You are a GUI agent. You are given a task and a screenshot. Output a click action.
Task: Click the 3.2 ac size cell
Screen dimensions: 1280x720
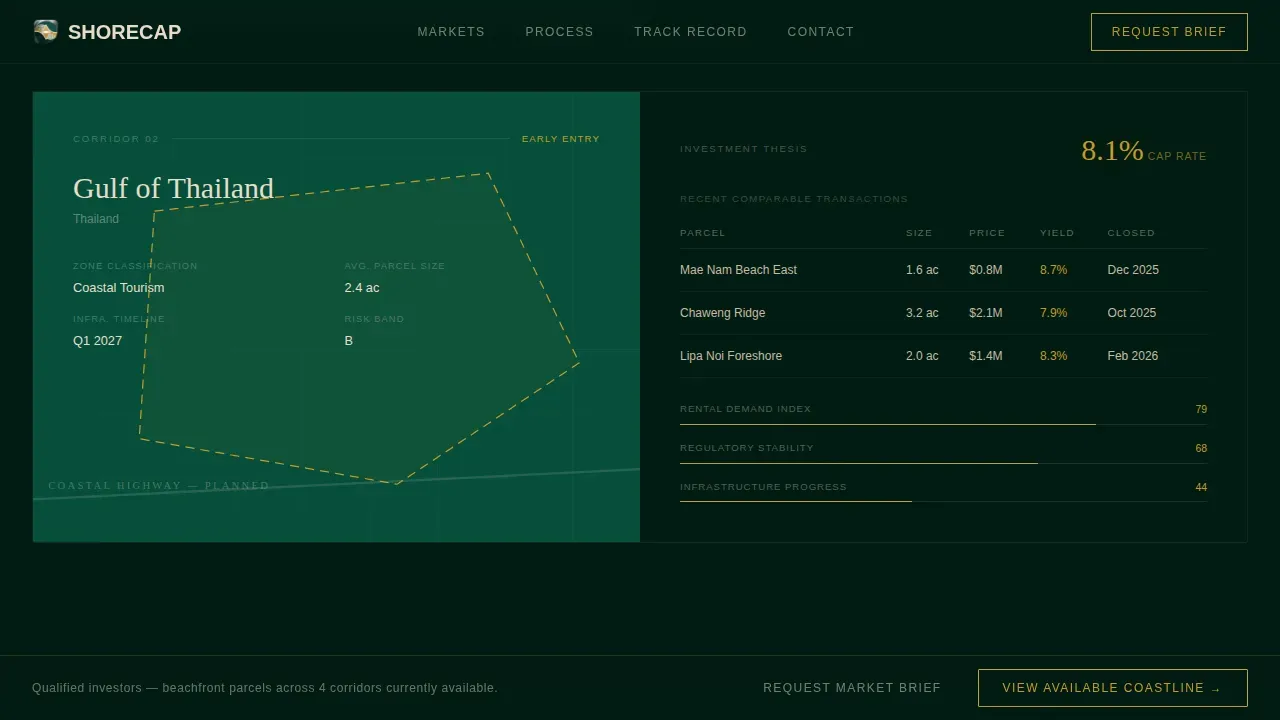click(922, 313)
